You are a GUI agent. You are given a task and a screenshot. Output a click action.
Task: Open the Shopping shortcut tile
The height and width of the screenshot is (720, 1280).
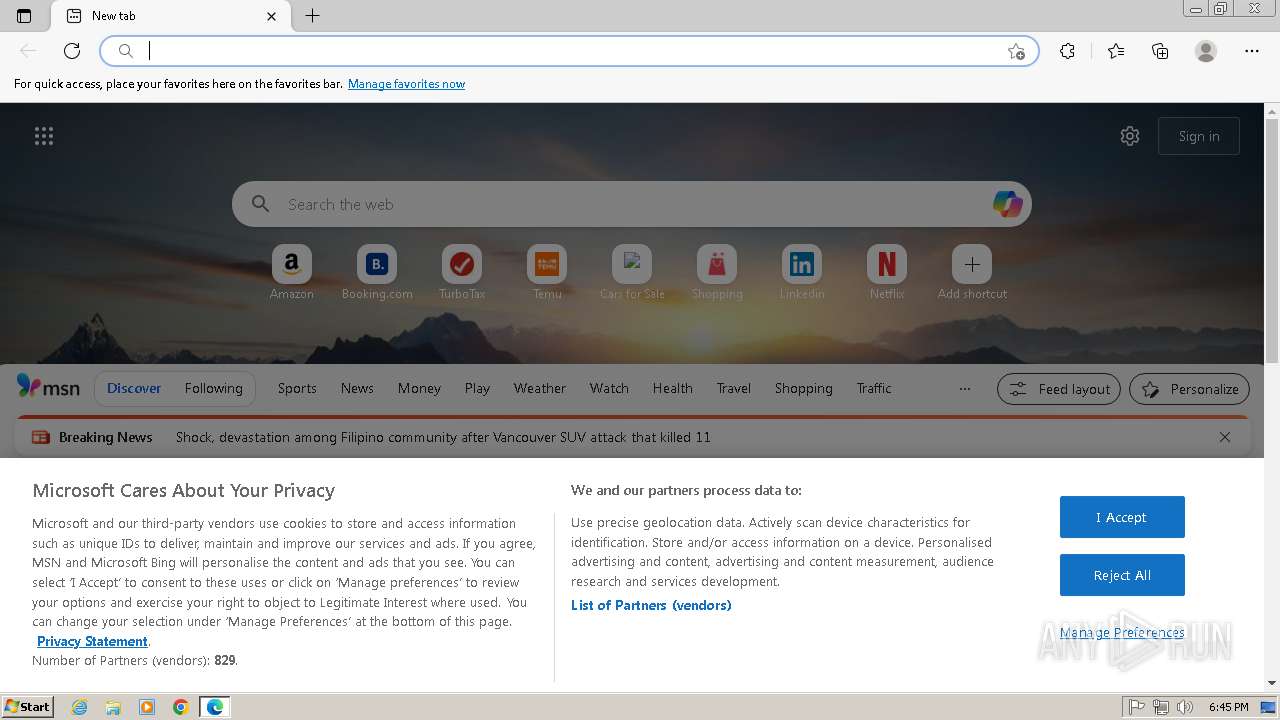click(717, 272)
